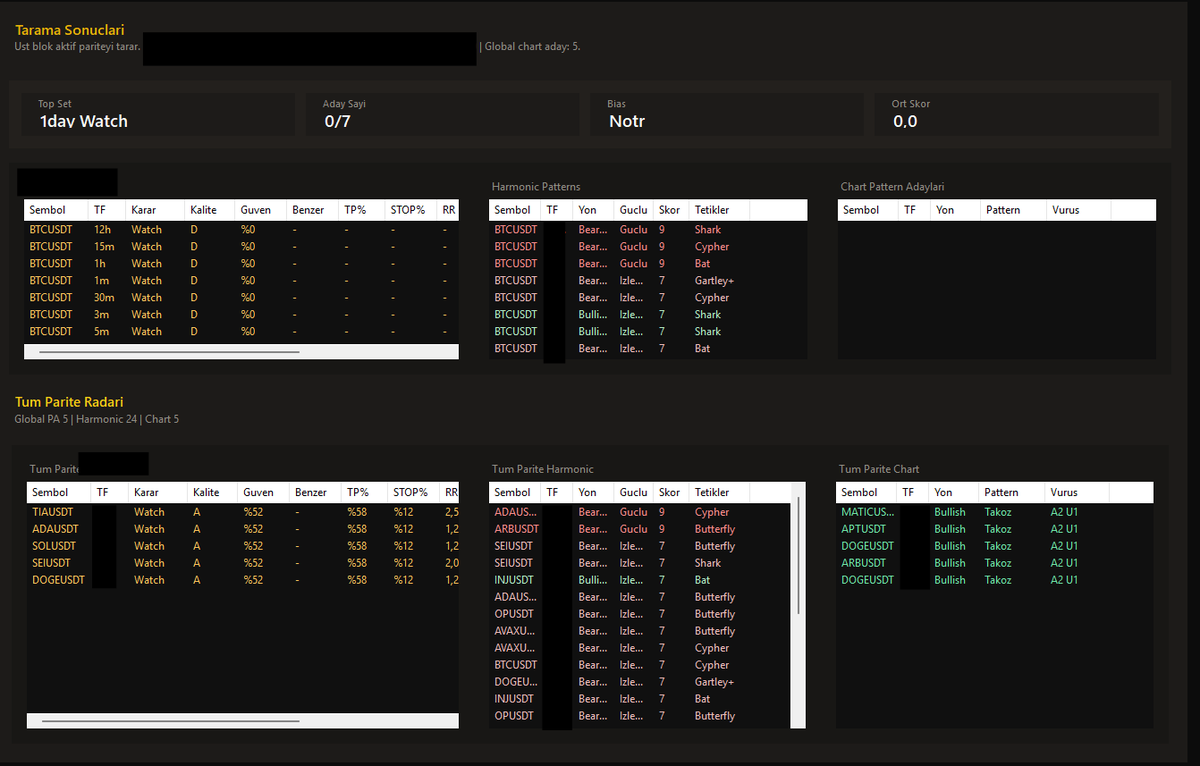This screenshot has height=766, width=1200.
Task: Click the 'Tum Parite Chart' panel title
Action: tap(879, 469)
